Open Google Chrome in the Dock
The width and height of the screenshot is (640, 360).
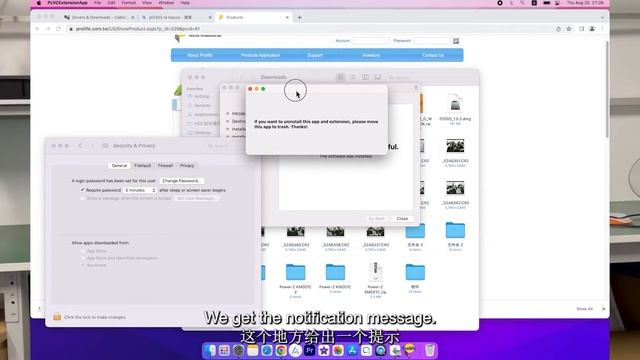(281, 350)
